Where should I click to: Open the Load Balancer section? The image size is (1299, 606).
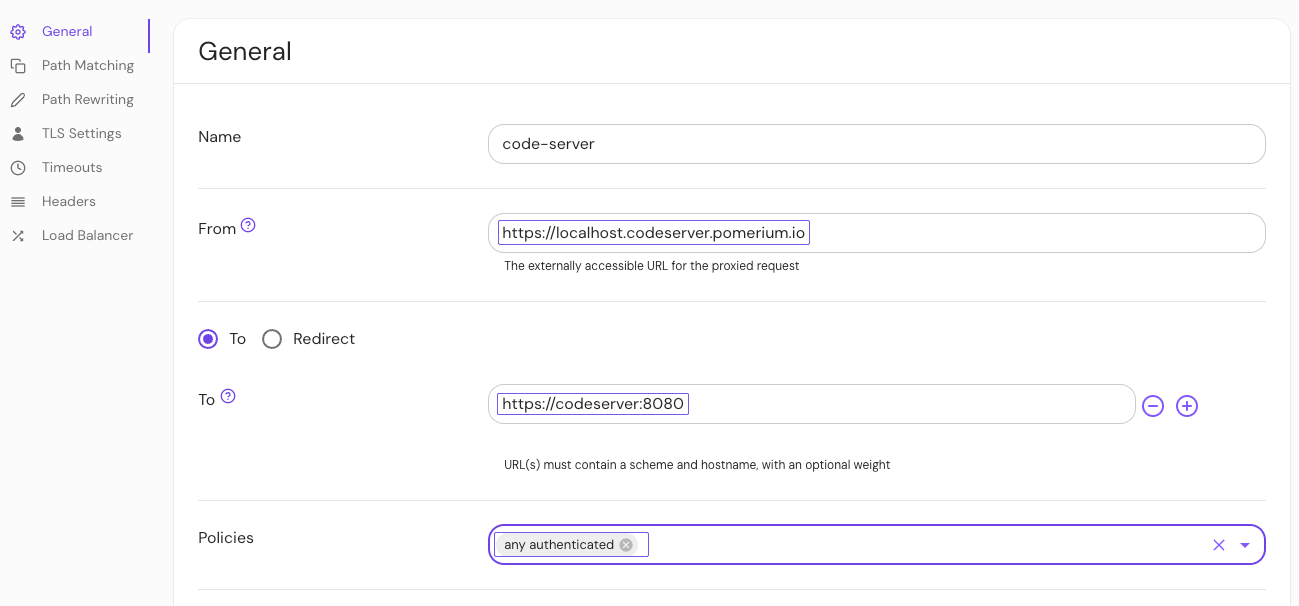click(75, 236)
